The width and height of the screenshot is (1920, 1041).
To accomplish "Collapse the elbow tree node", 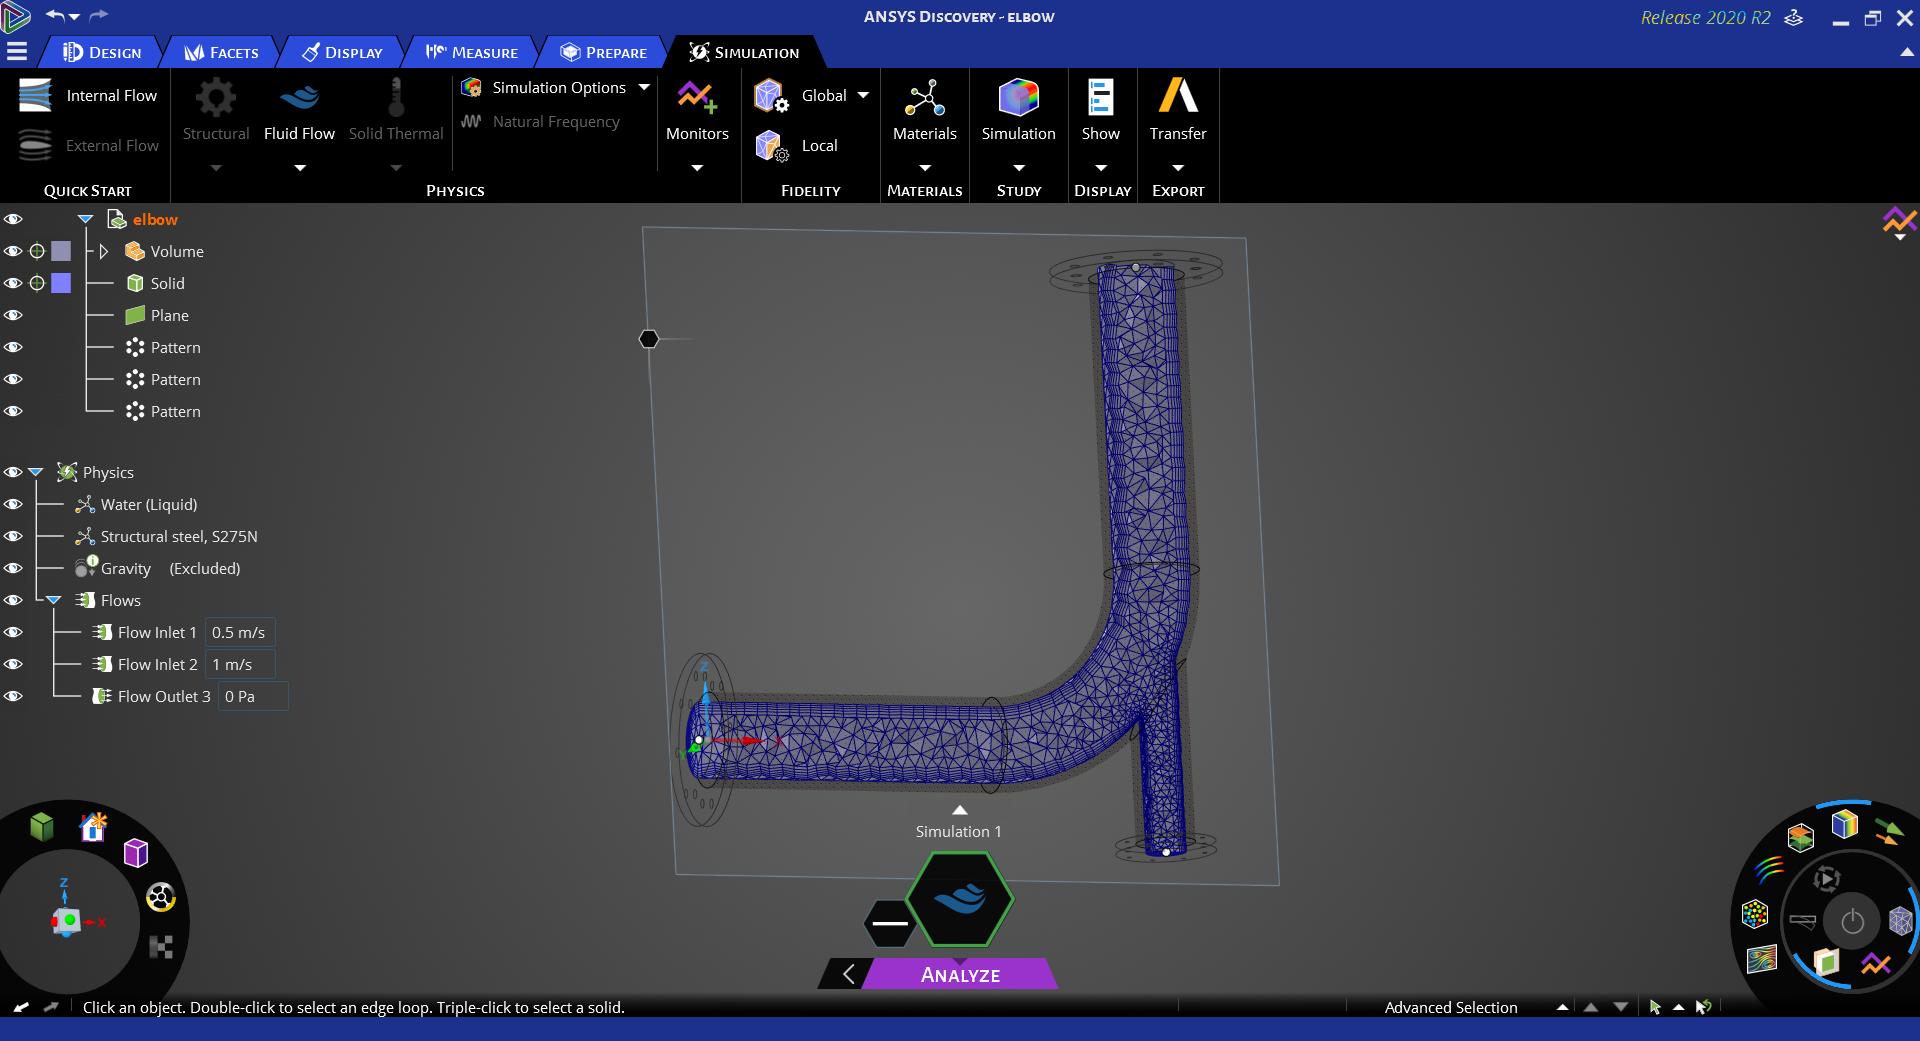I will [x=85, y=220].
